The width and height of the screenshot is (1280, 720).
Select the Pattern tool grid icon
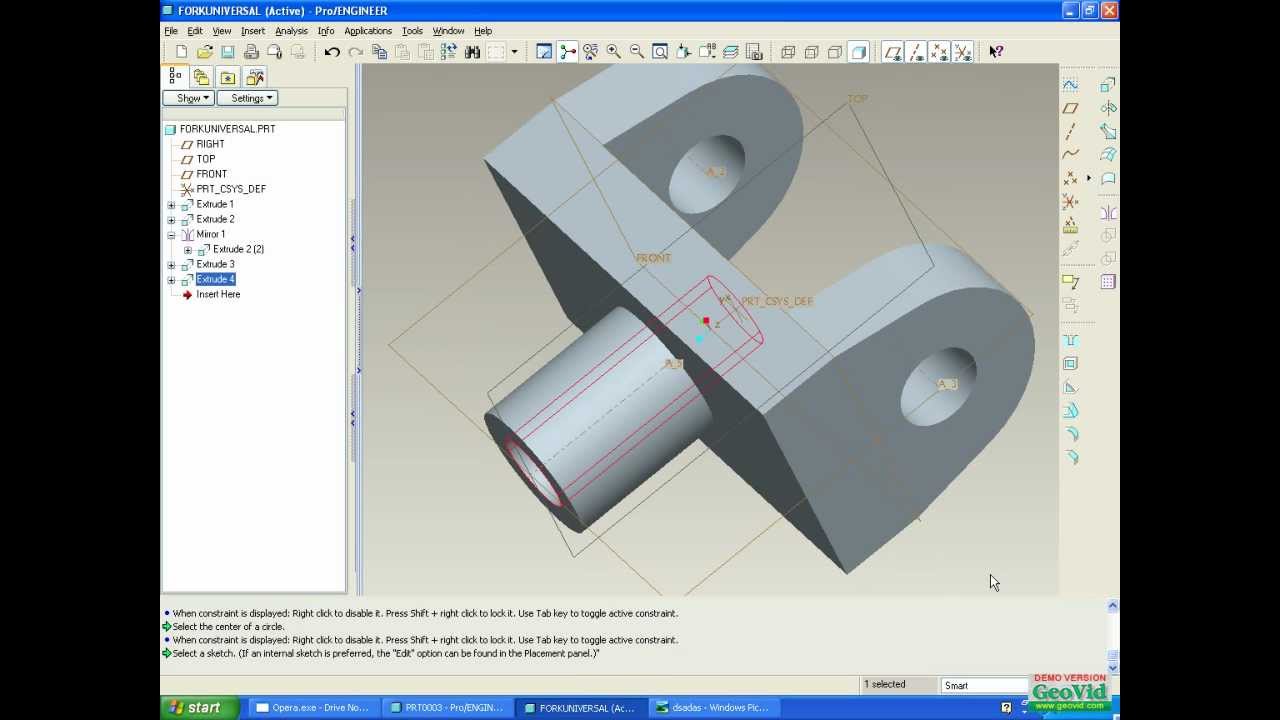click(x=1108, y=282)
